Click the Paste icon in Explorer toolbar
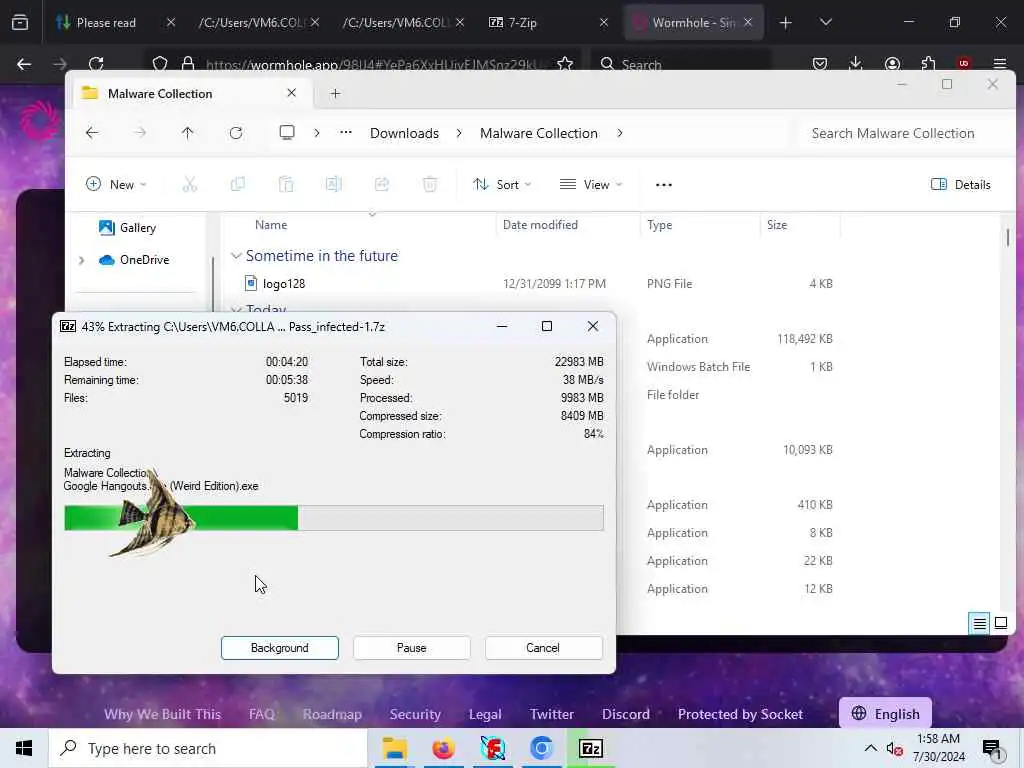Screen dimensions: 1024x768 pos(285,185)
